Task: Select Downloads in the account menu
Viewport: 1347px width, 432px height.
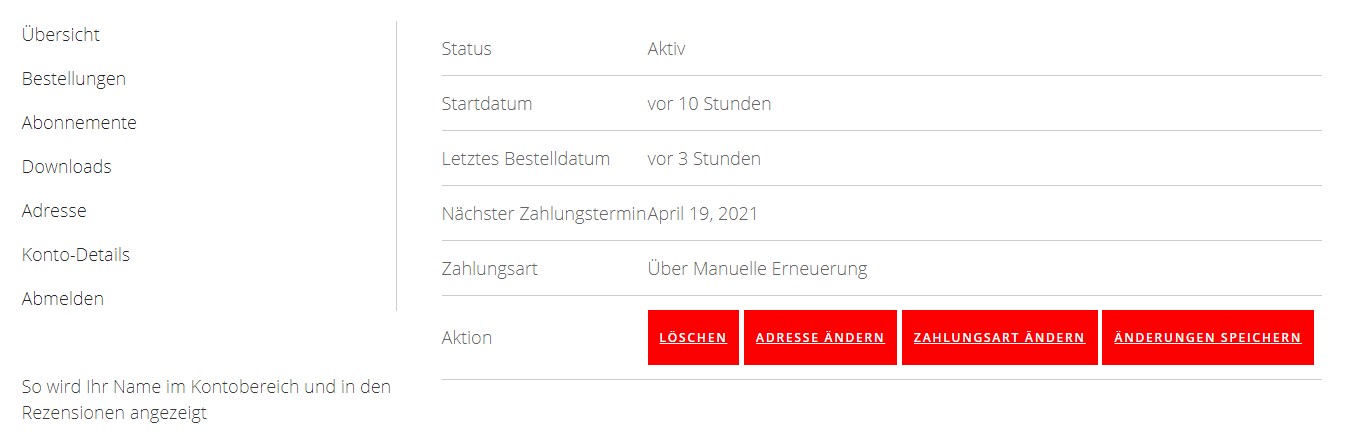Action: pyautogui.click(x=67, y=167)
